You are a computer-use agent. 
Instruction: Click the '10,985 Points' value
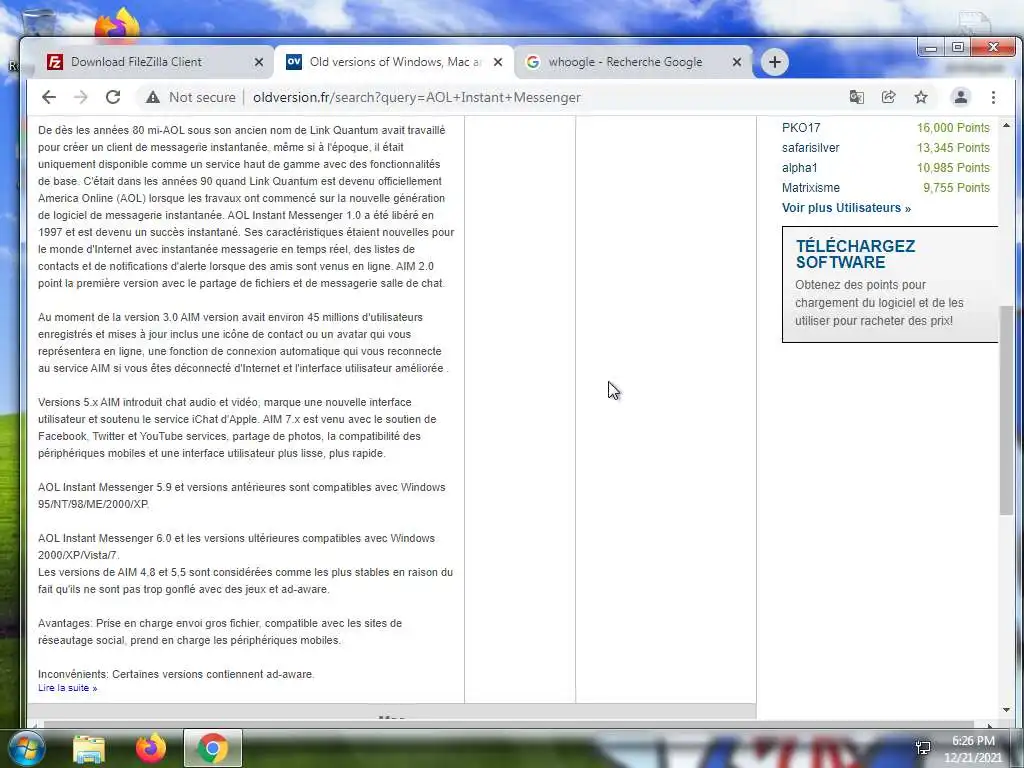(953, 168)
